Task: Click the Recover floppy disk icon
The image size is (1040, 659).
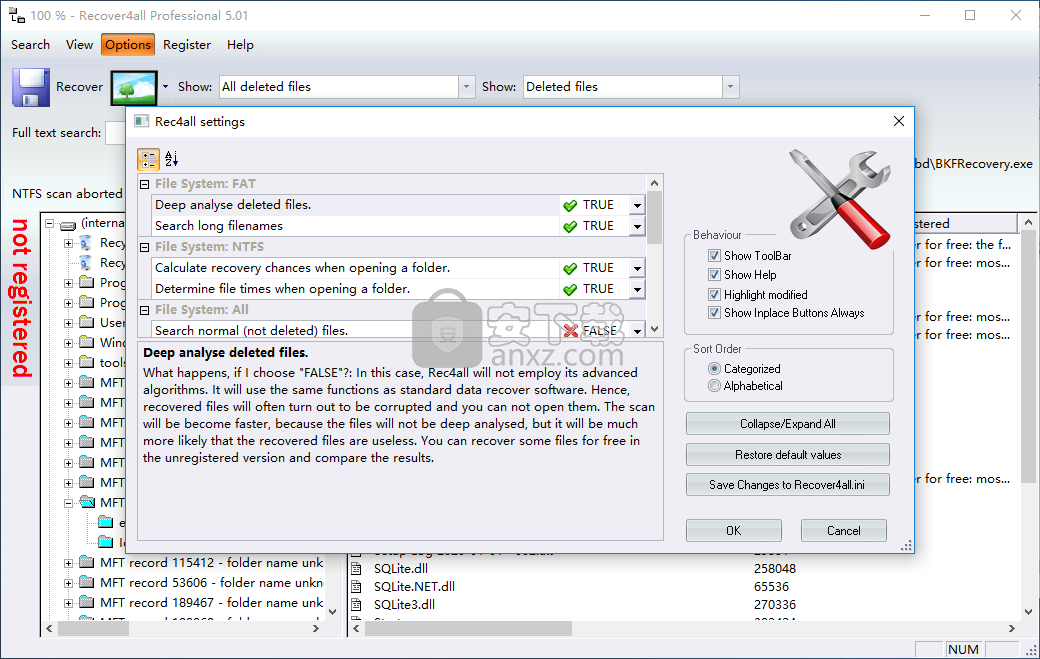Action: point(31,87)
